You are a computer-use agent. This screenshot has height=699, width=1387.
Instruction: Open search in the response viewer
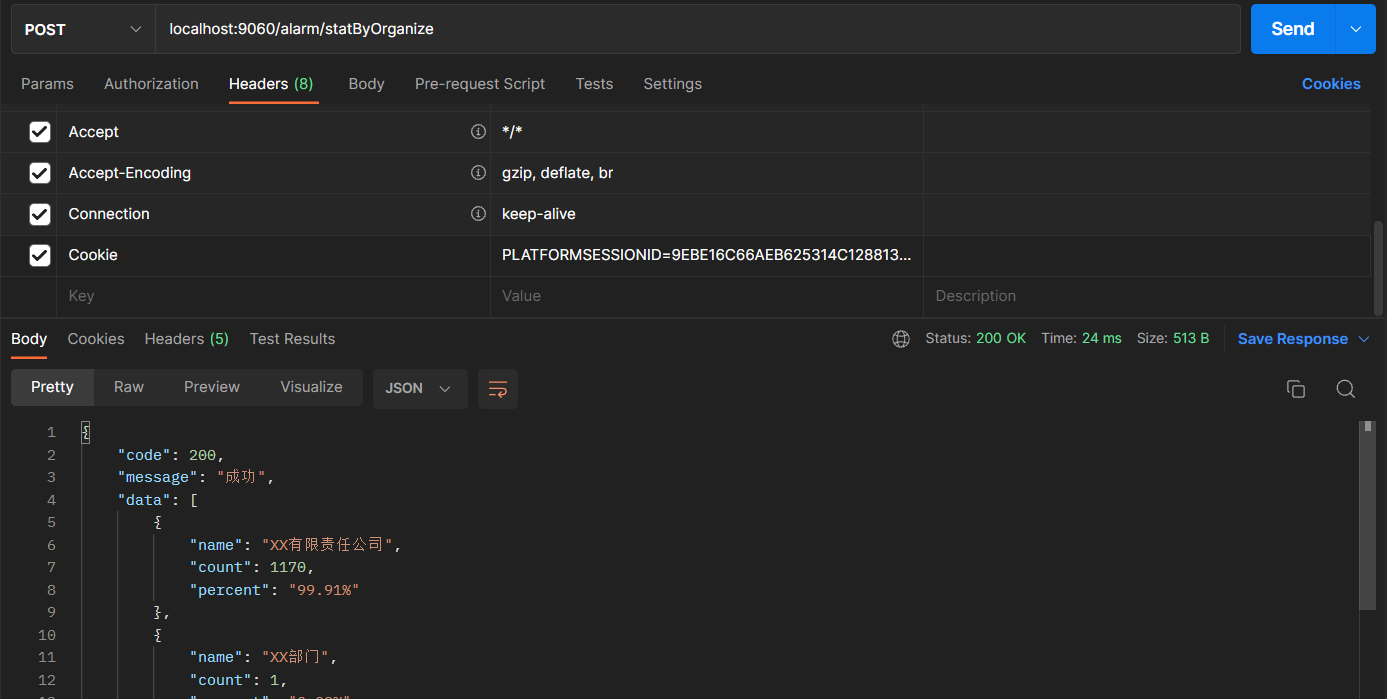(1345, 389)
